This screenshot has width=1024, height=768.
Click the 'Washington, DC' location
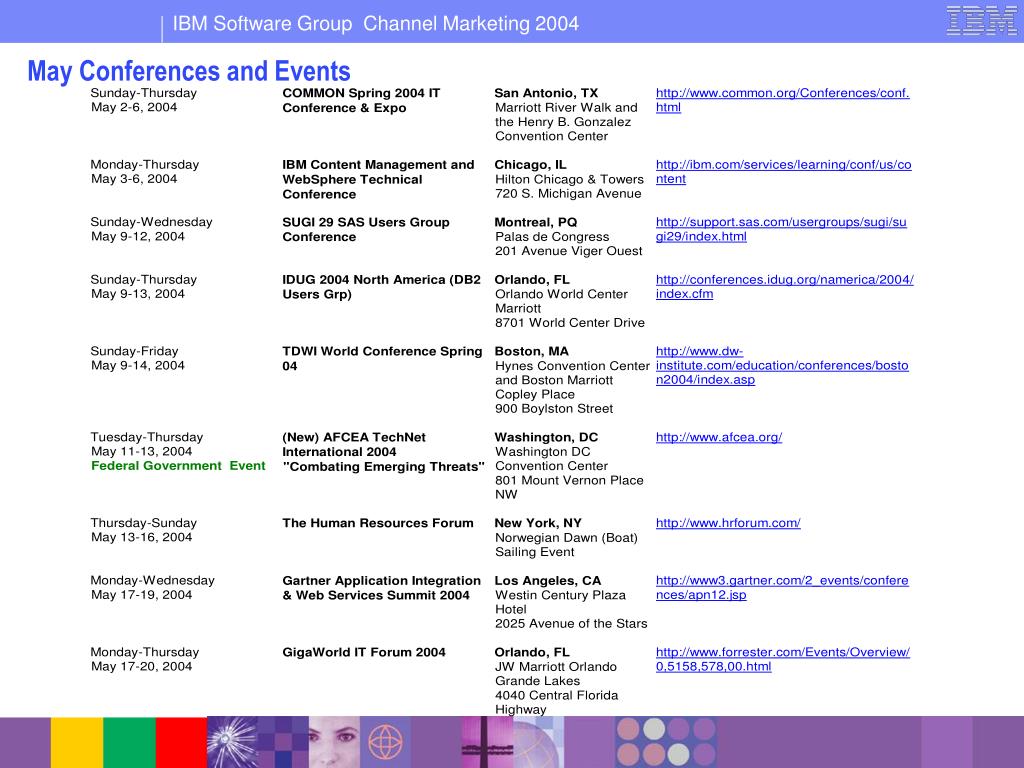pyautogui.click(x=546, y=437)
